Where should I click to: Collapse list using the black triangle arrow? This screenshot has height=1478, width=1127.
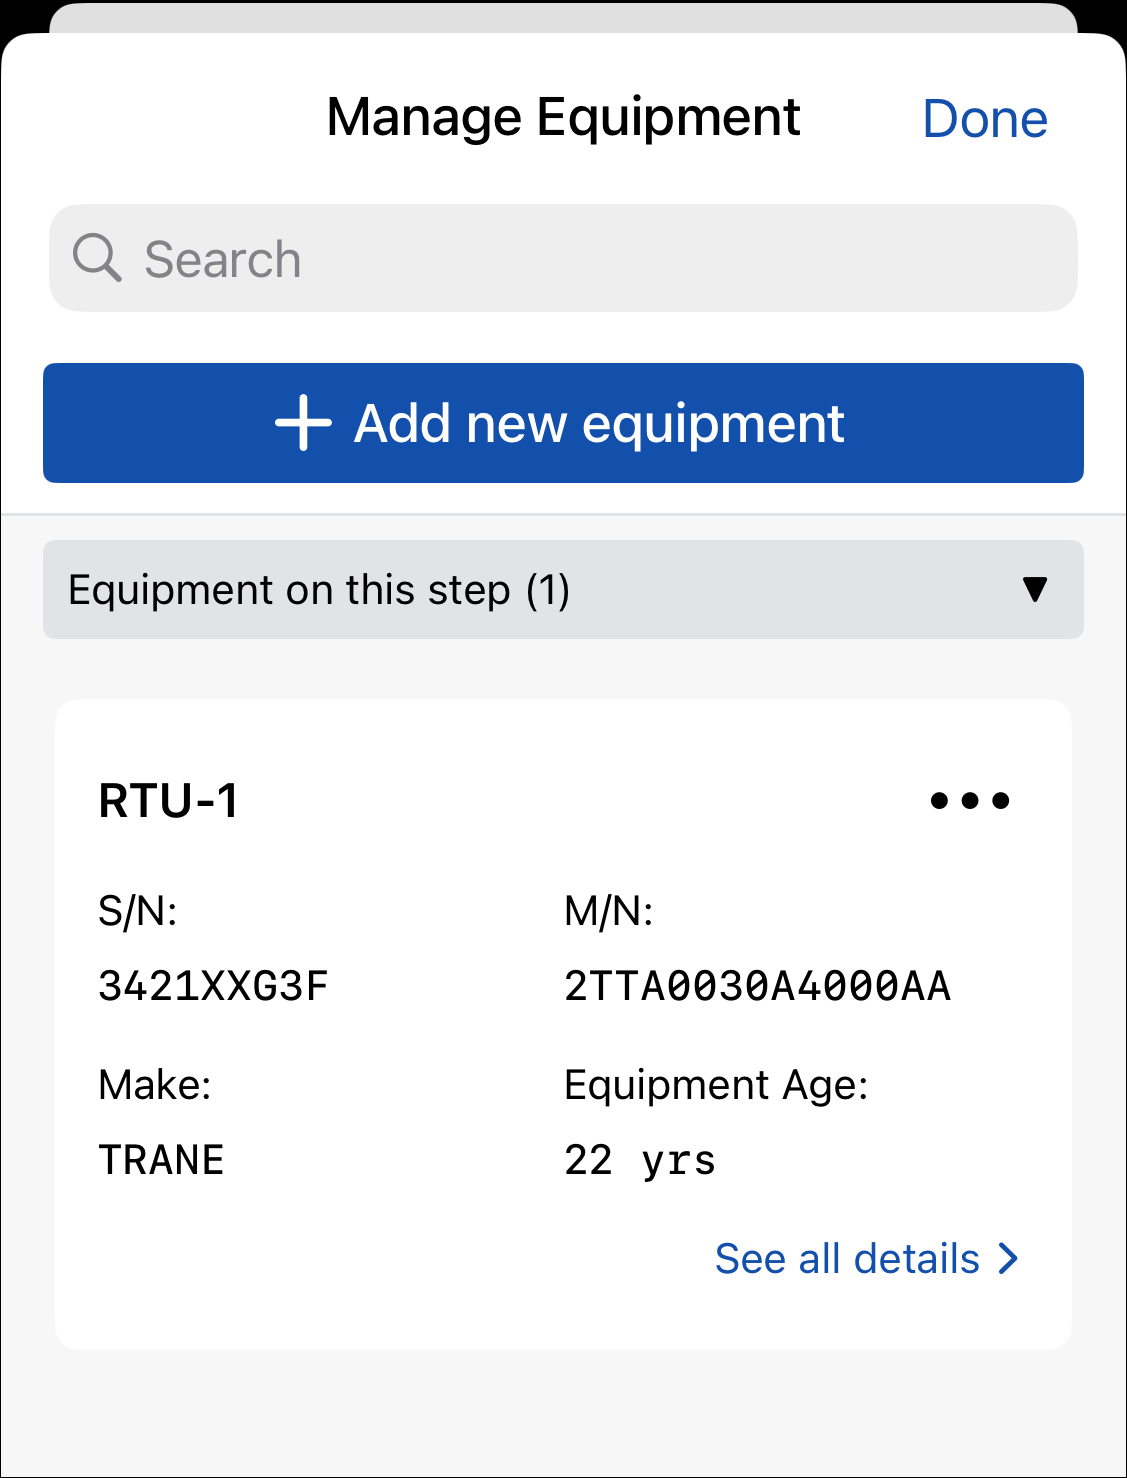pos(1035,589)
